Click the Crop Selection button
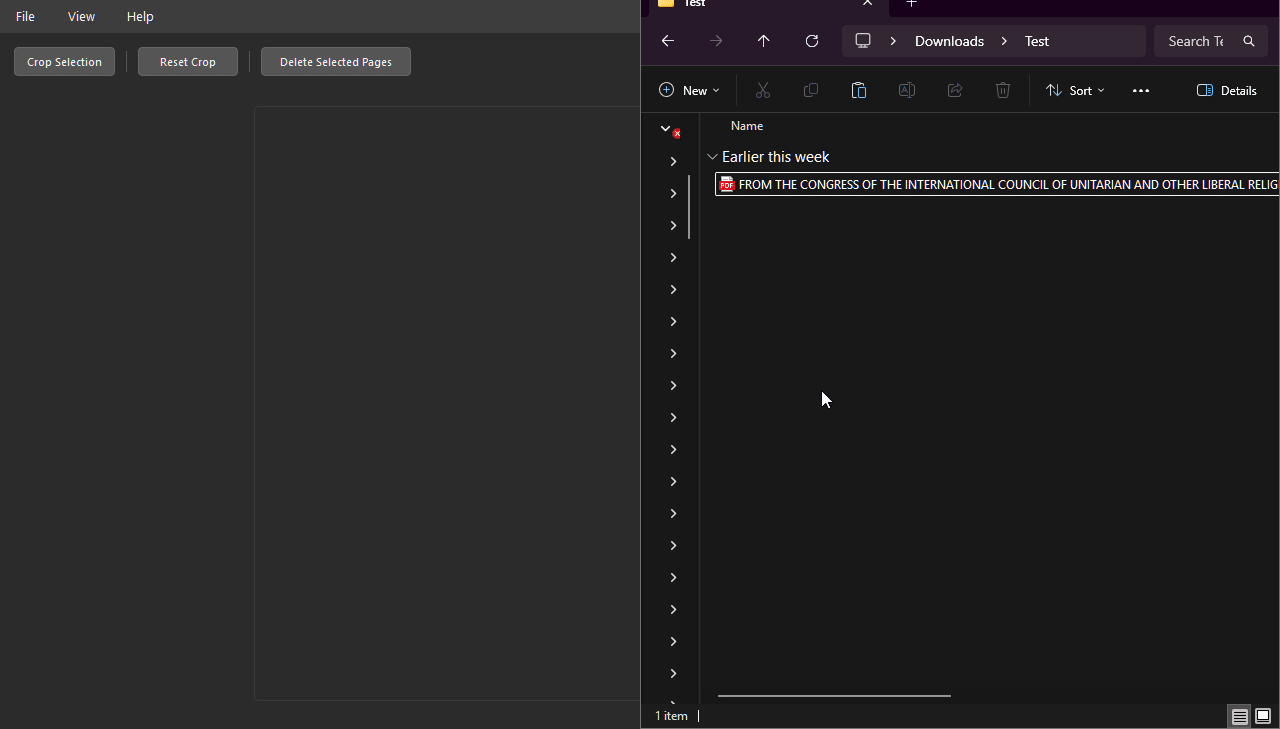 64,62
